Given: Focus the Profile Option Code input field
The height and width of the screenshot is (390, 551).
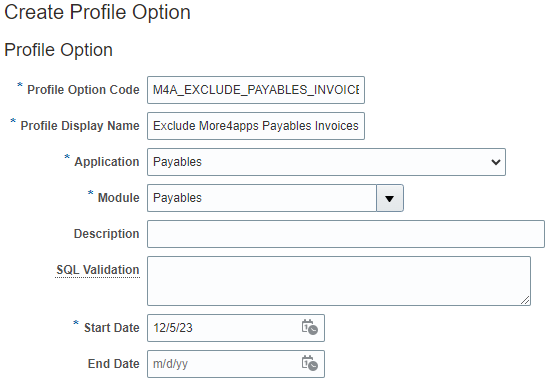Looking at the screenshot, I should 256,90.
